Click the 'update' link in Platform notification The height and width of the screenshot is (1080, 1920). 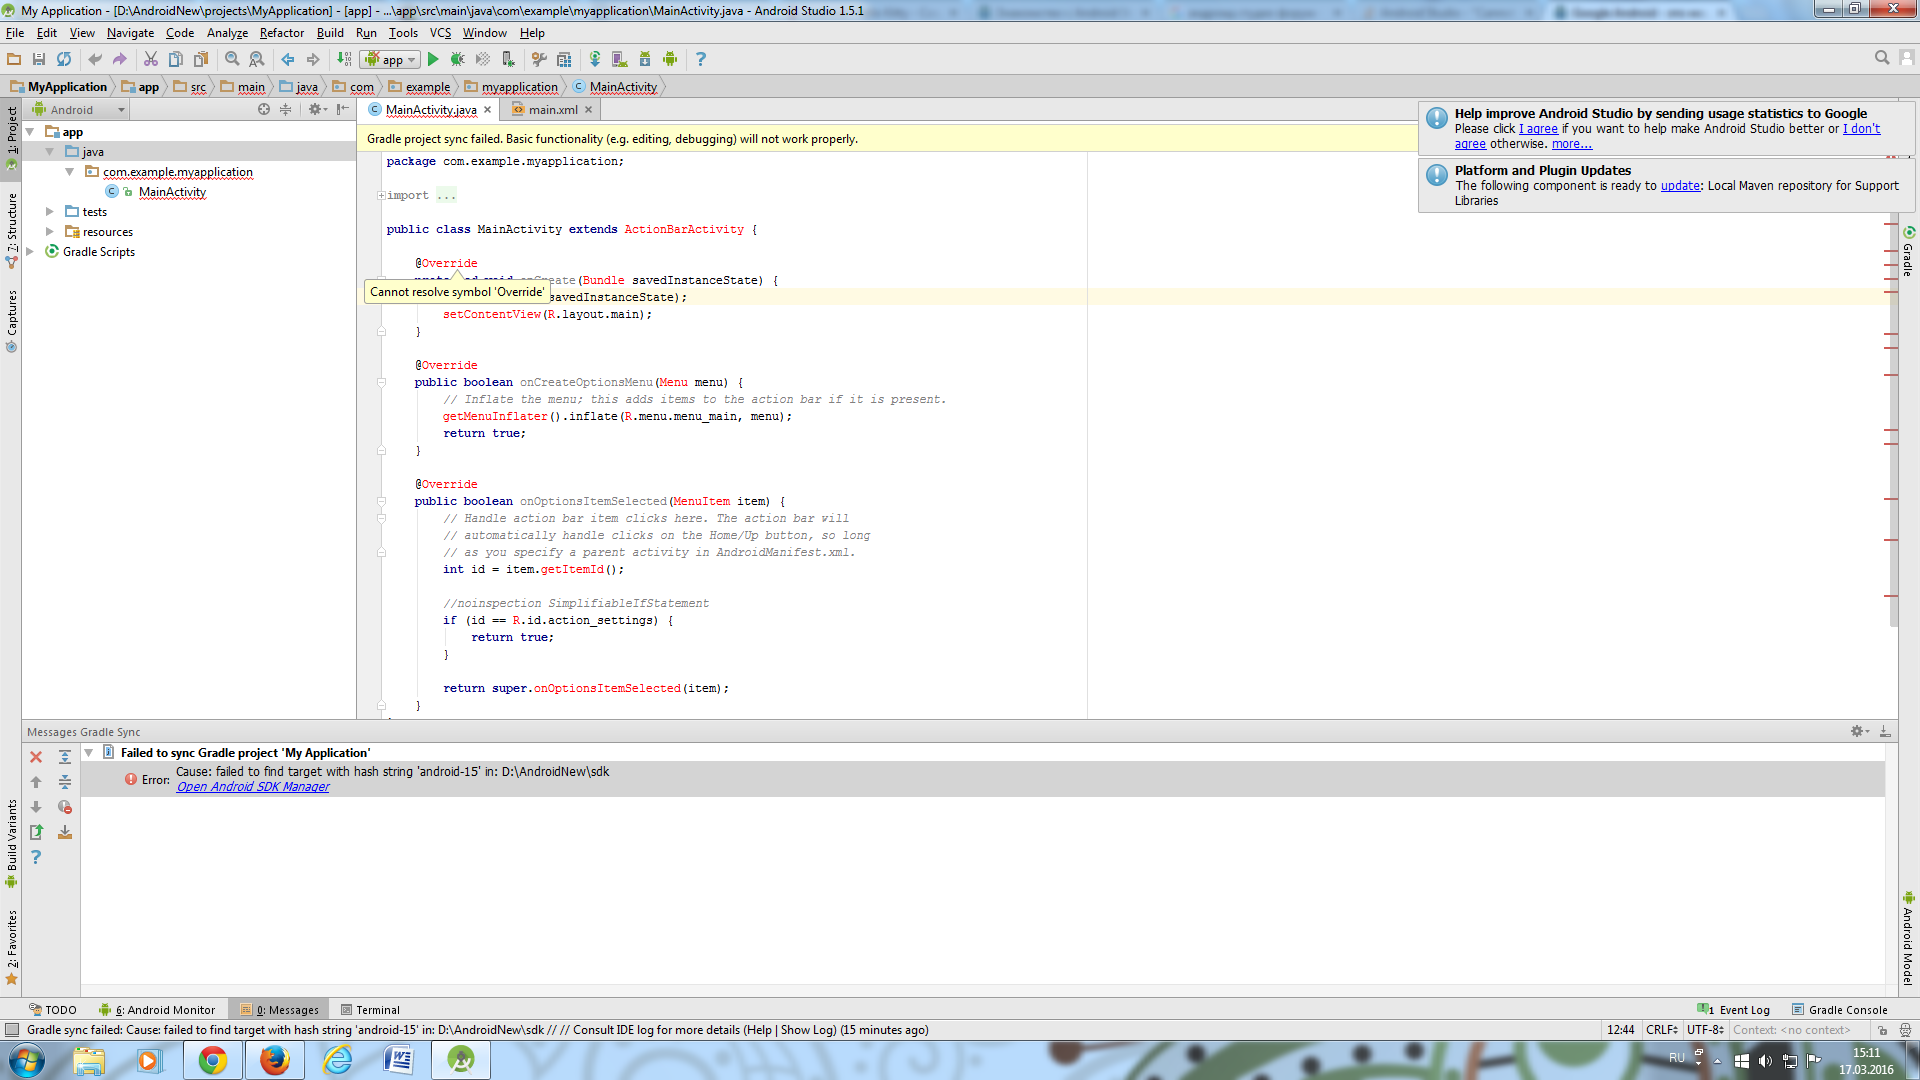[1680, 186]
